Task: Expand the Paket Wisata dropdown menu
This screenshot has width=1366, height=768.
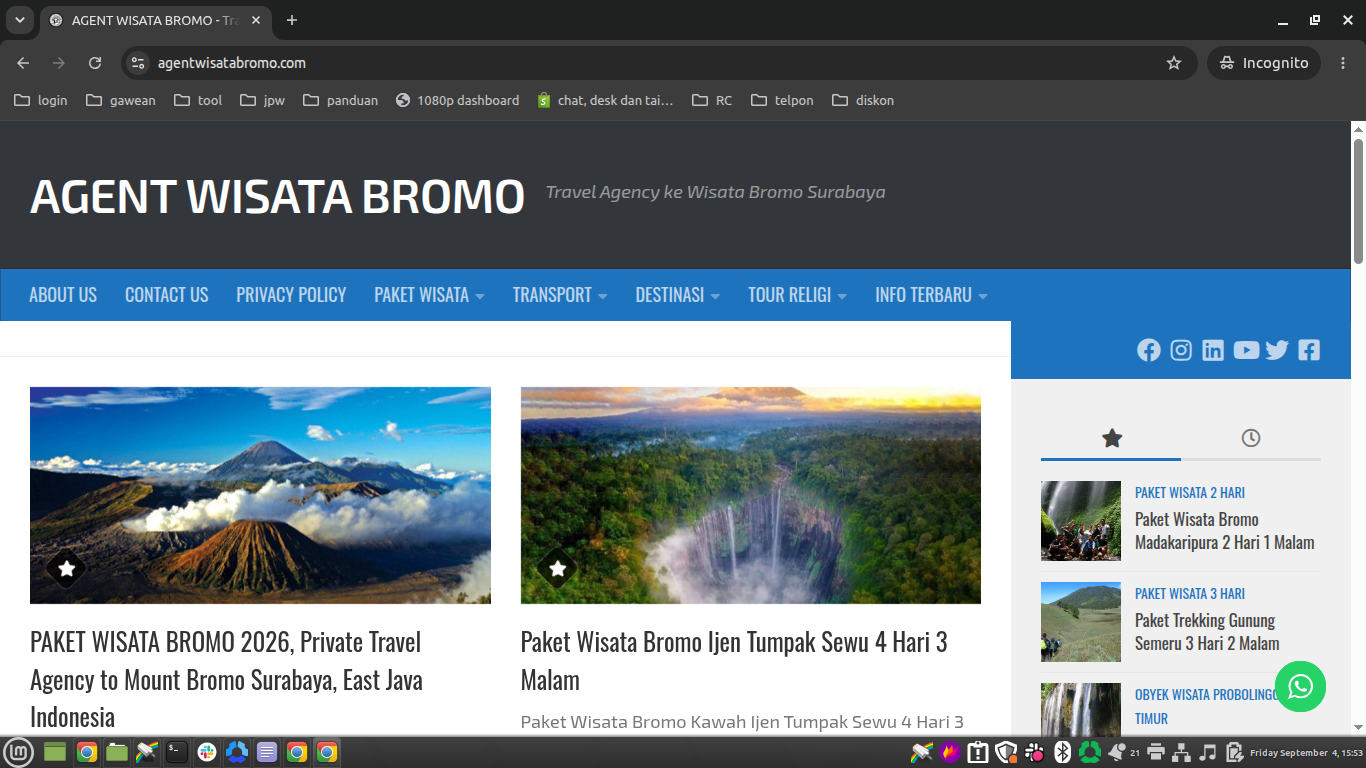Action: pyautogui.click(x=430, y=295)
